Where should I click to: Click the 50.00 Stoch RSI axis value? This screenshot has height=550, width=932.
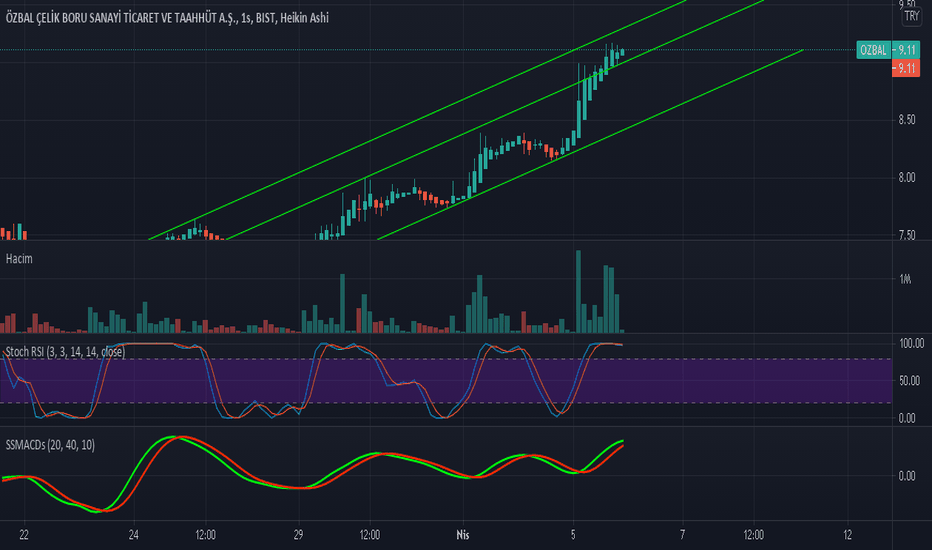[909, 381]
